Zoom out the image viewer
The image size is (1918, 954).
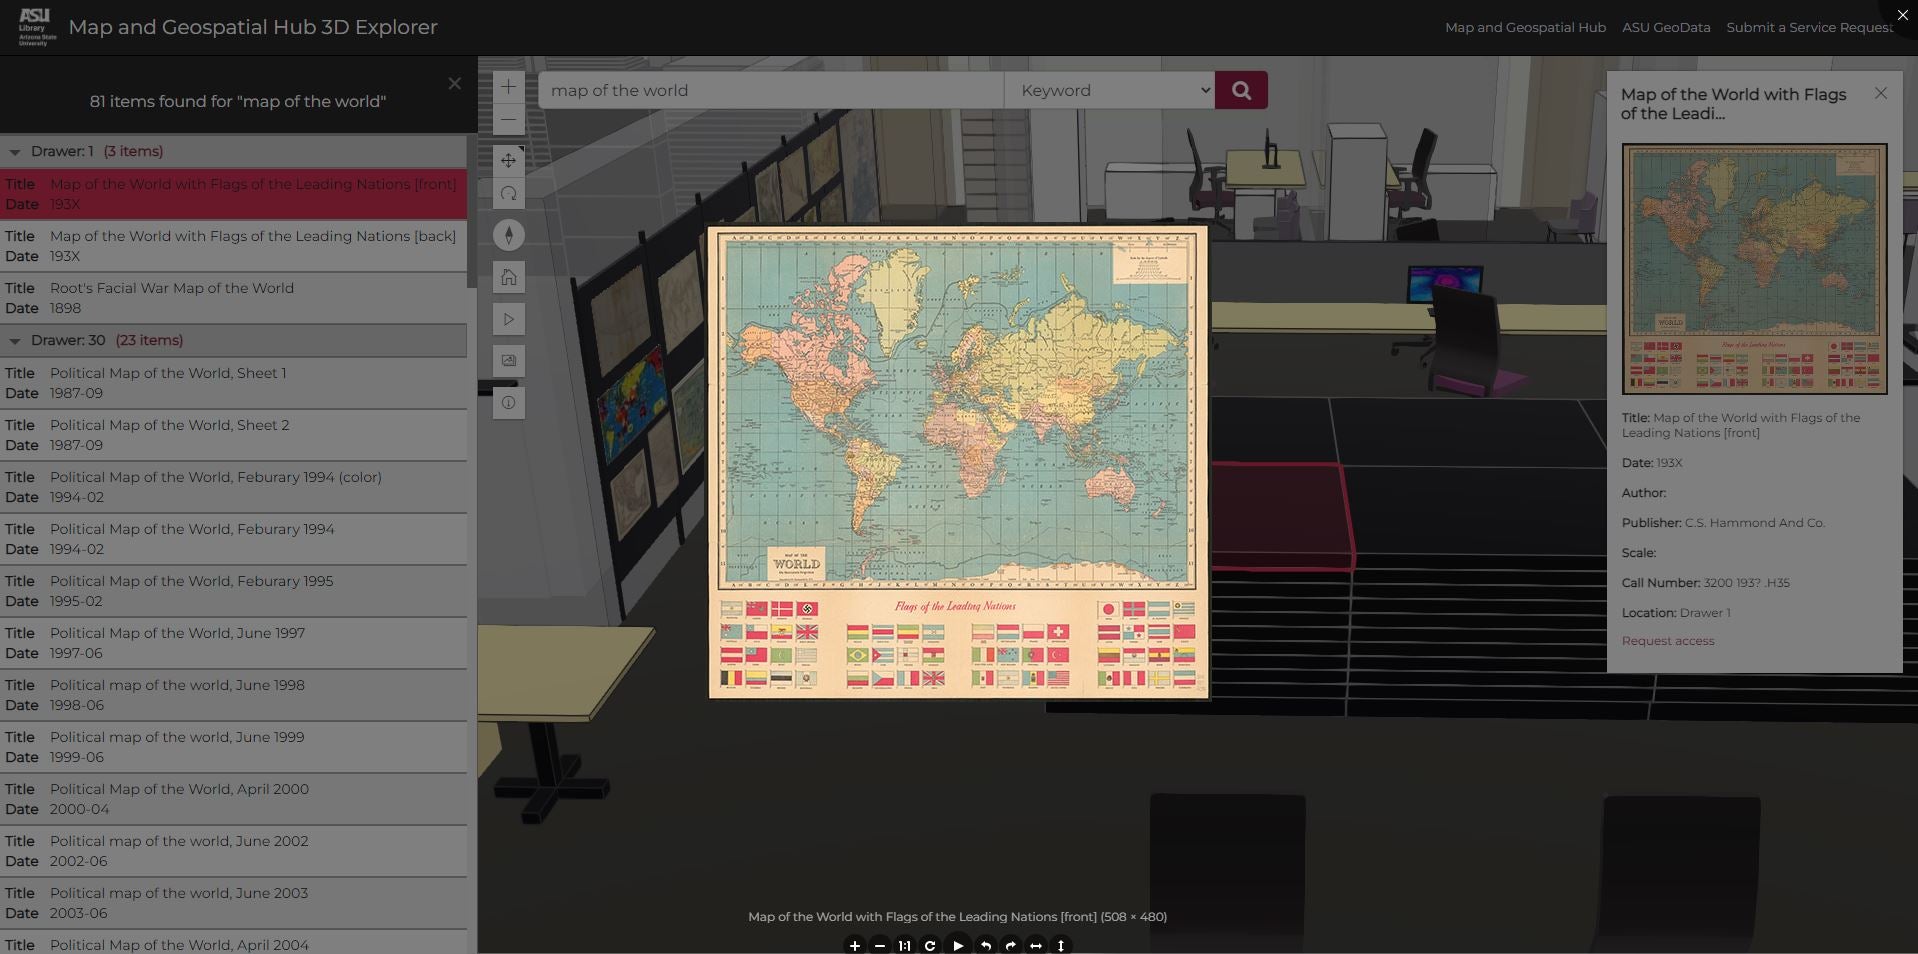click(880, 945)
